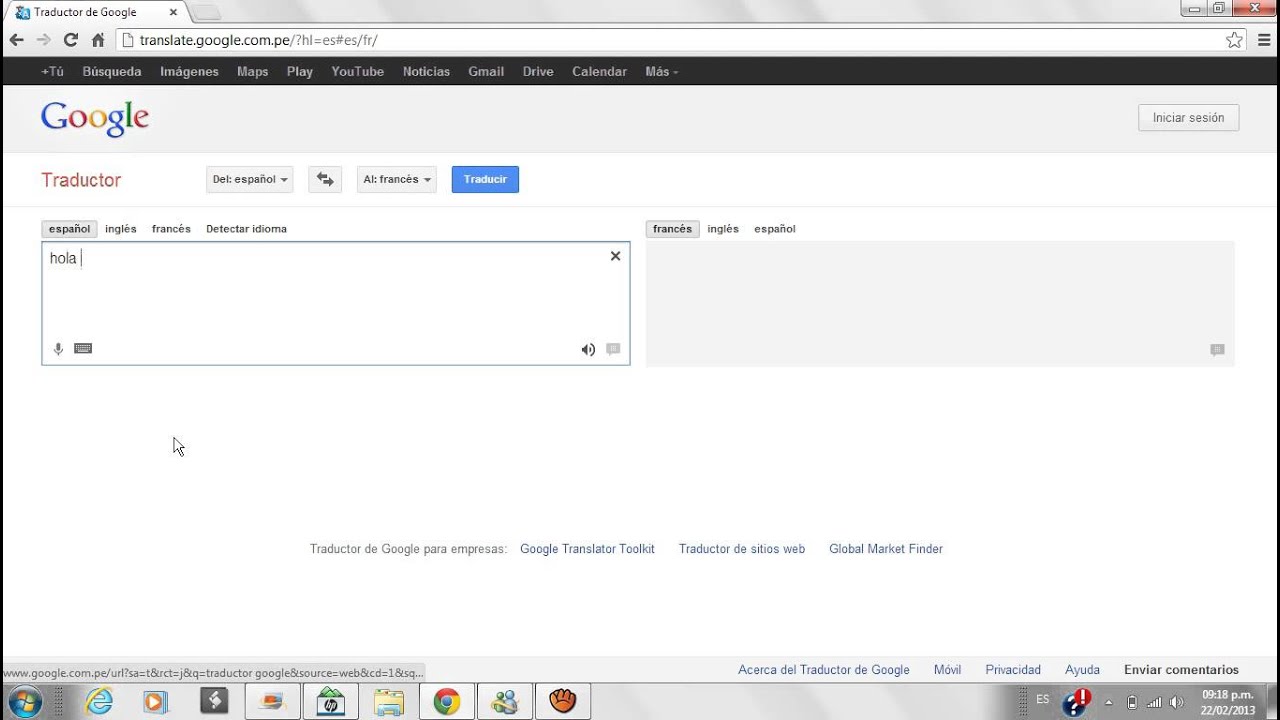The image size is (1280, 720).
Task: Activate microphone voice input
Action: tap(58, 349)
